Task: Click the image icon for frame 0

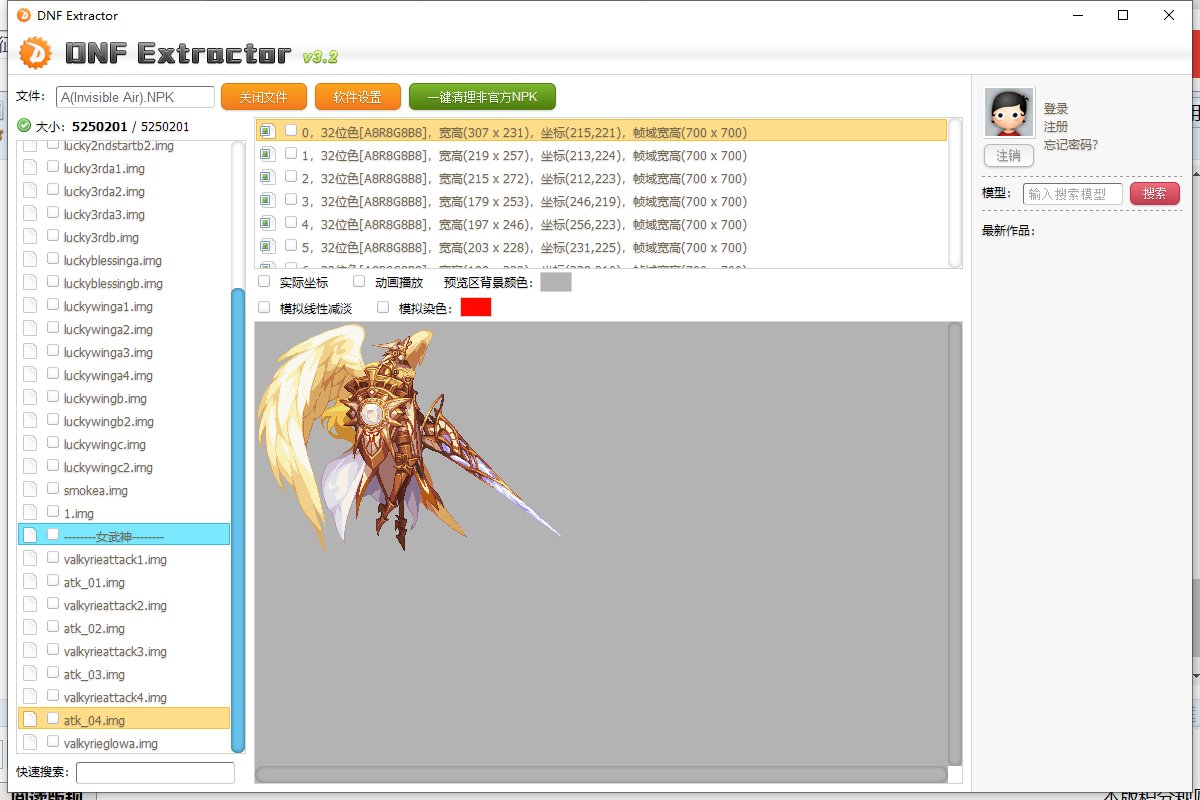Action: coord(266,131)
